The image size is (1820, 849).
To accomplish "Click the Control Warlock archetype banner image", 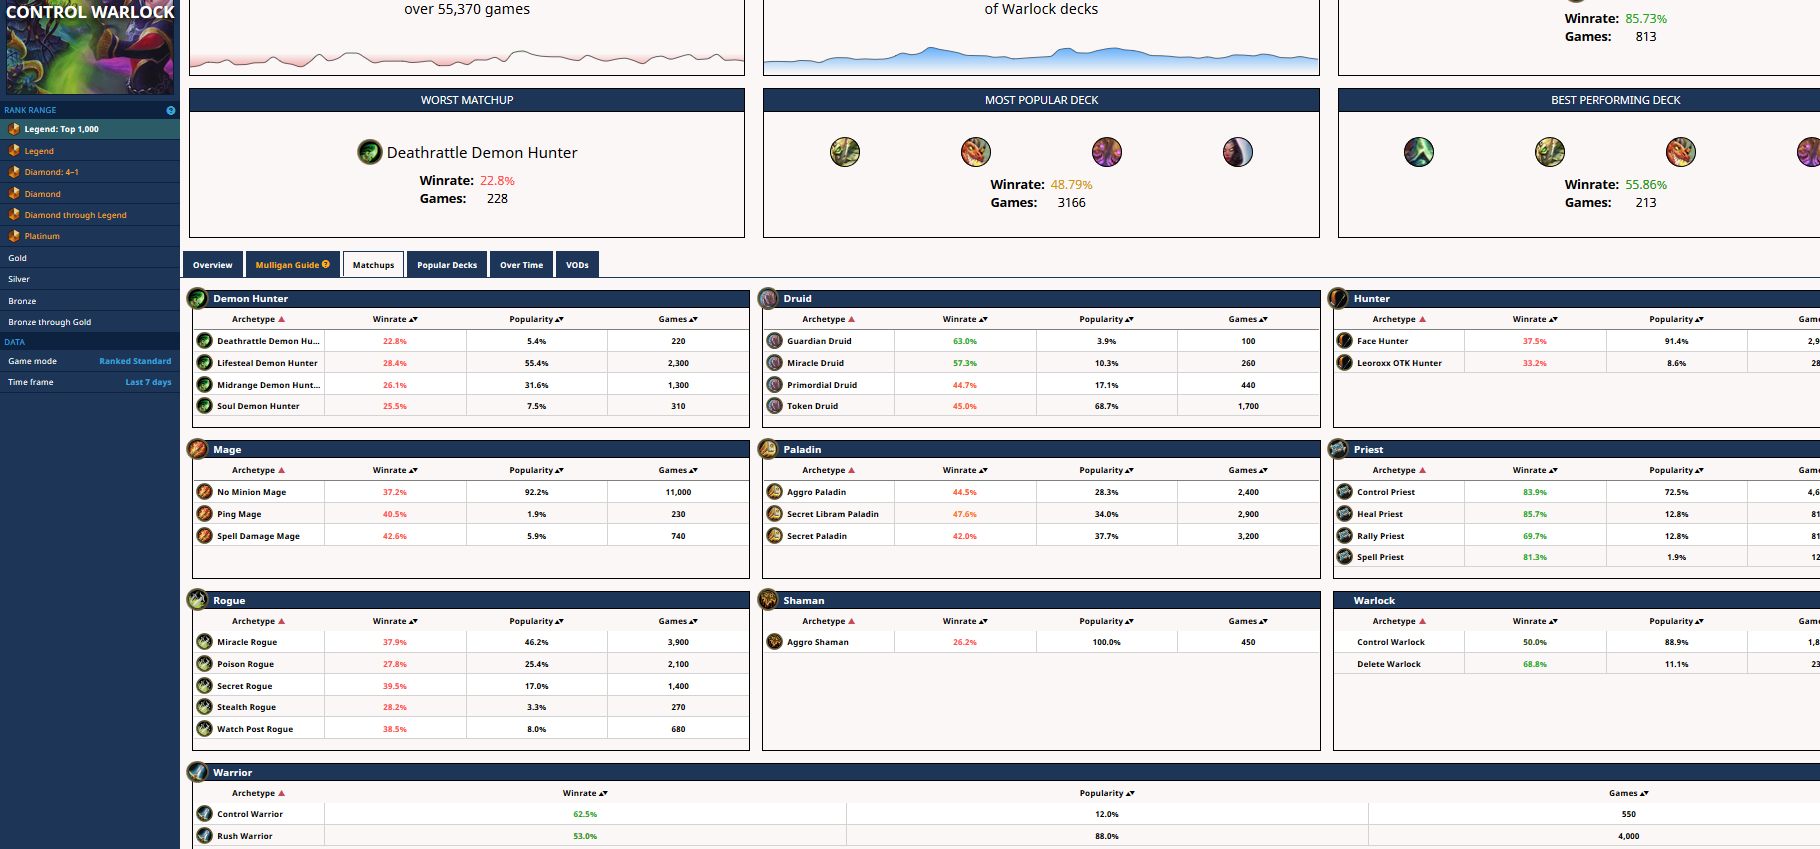I will [x=90, y=48].
